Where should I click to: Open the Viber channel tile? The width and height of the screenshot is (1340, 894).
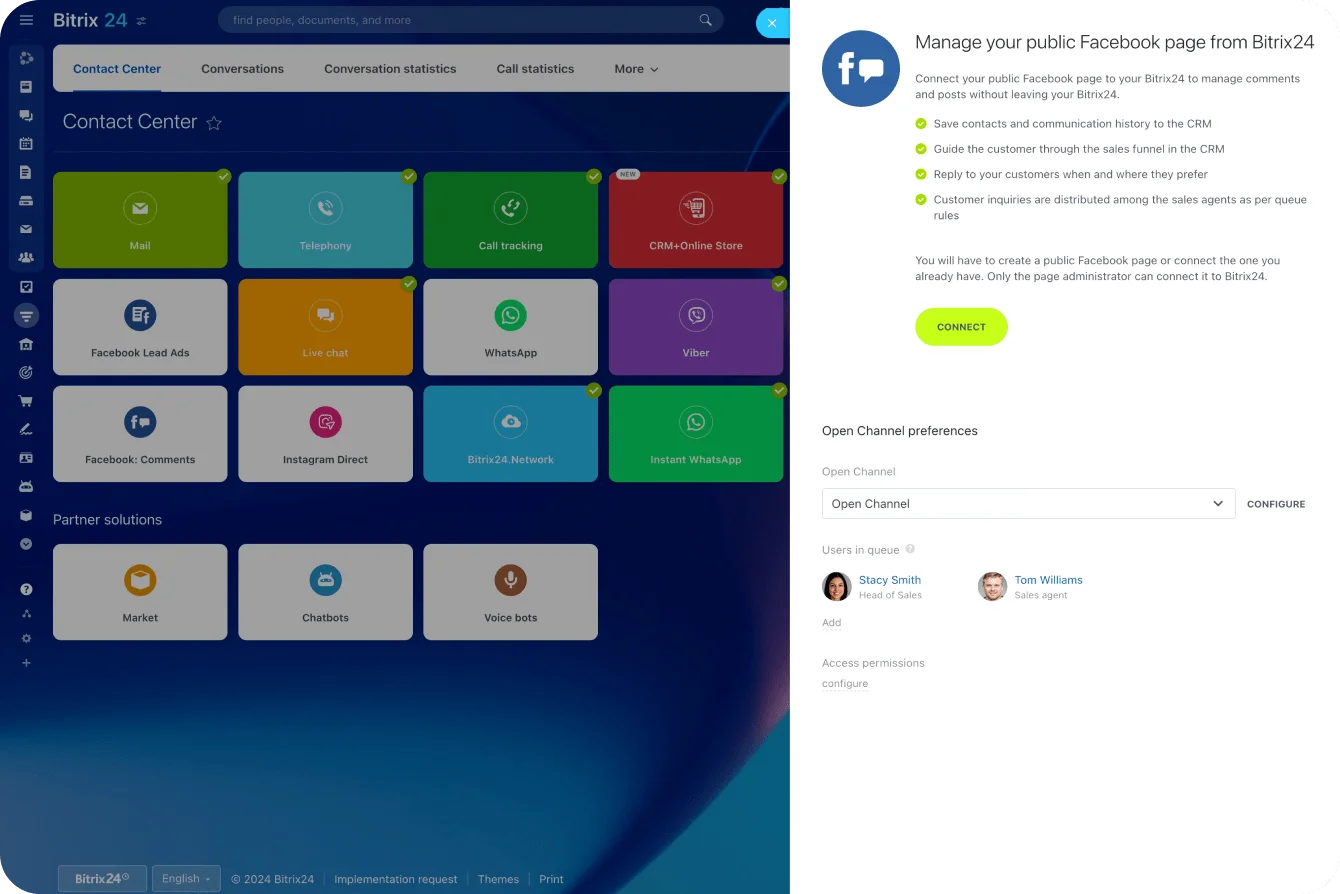[695, 327]
